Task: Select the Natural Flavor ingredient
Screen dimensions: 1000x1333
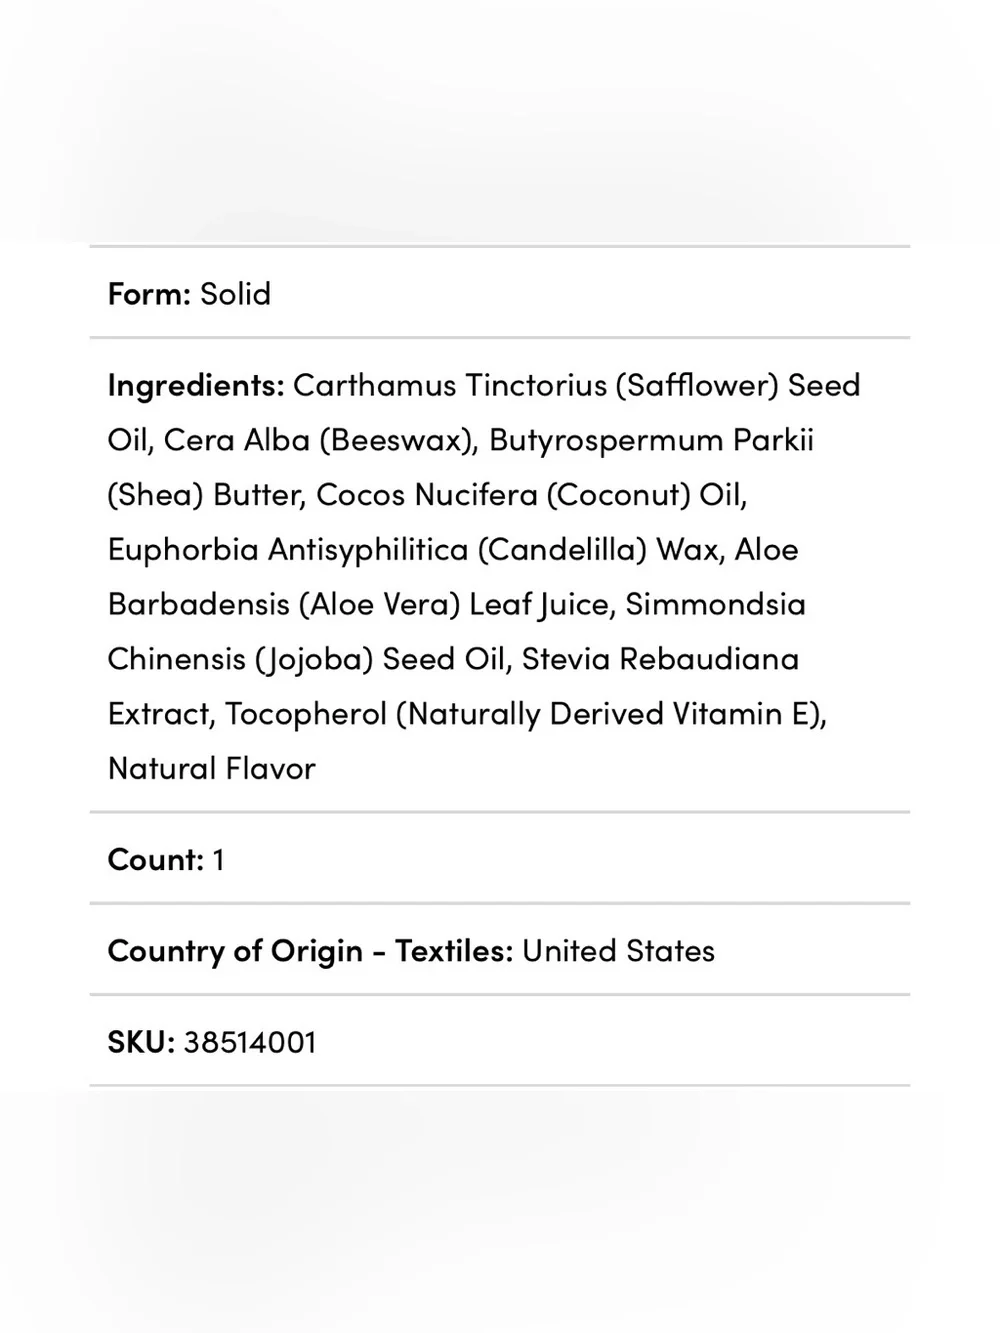Action: [212, 768]
